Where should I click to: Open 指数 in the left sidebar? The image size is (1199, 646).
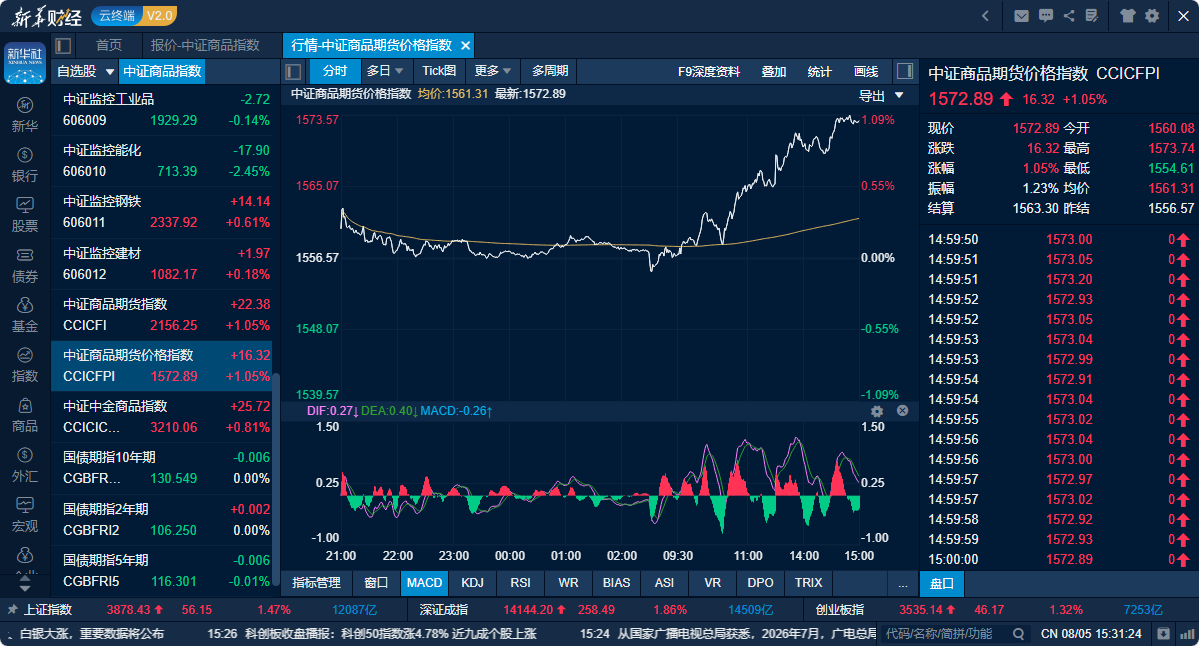coord(24,365)
